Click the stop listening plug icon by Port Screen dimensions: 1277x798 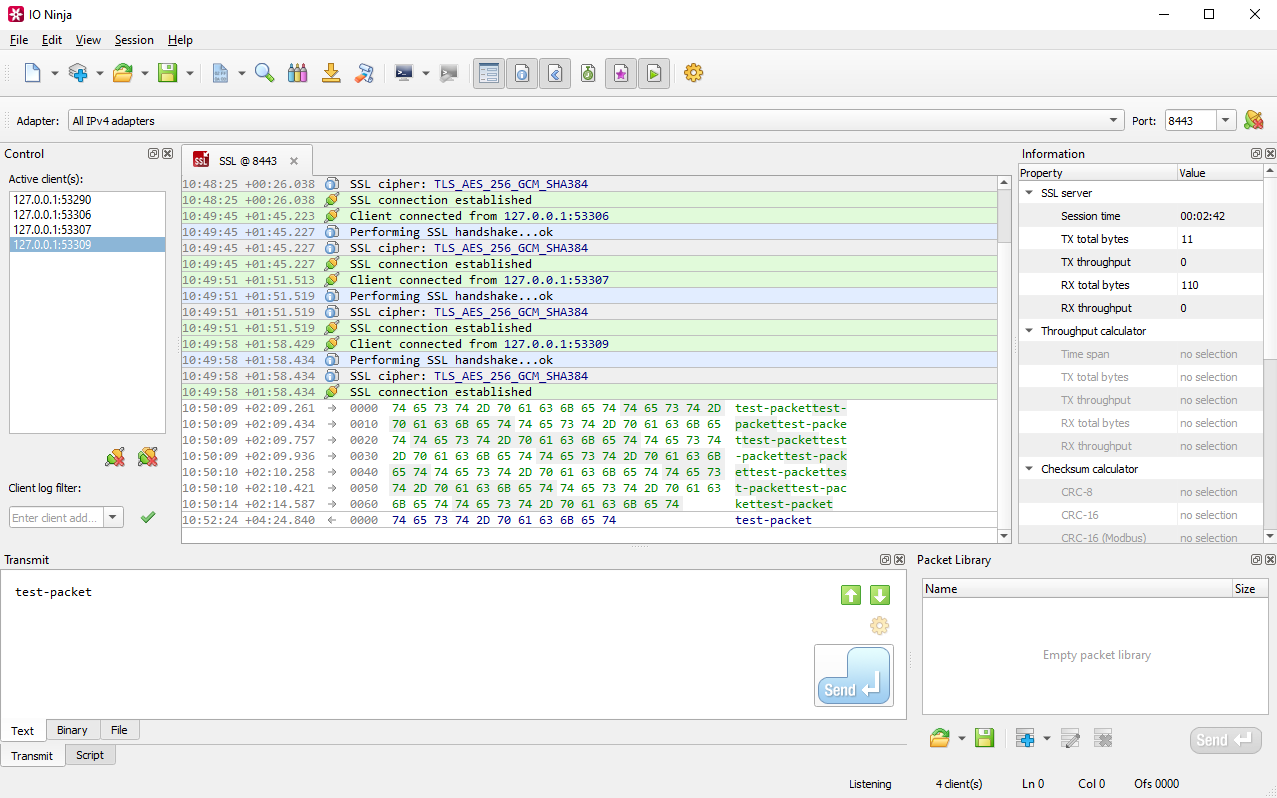click(x=1253, y=121)
